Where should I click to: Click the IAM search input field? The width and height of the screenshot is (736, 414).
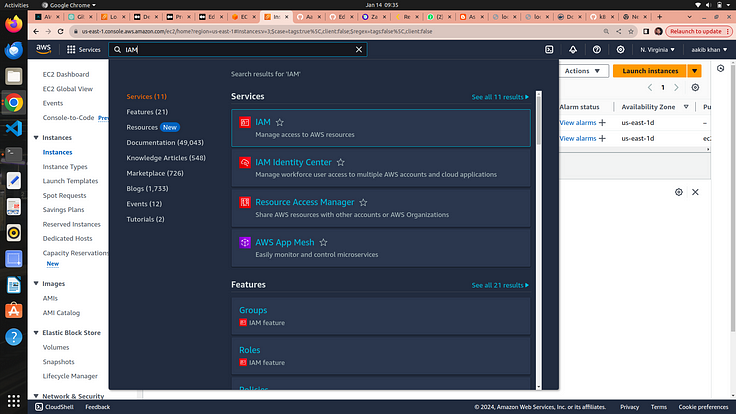coord(238,49)
